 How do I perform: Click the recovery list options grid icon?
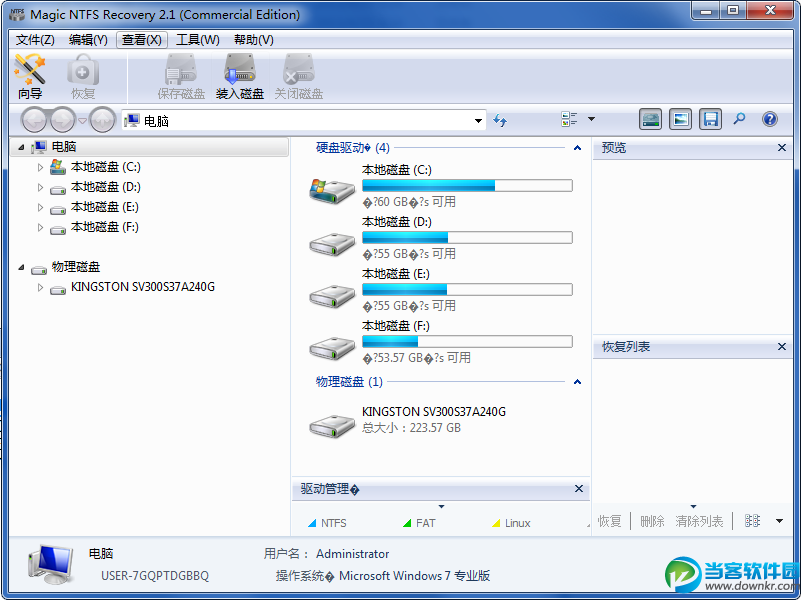(x=752, y=521)
